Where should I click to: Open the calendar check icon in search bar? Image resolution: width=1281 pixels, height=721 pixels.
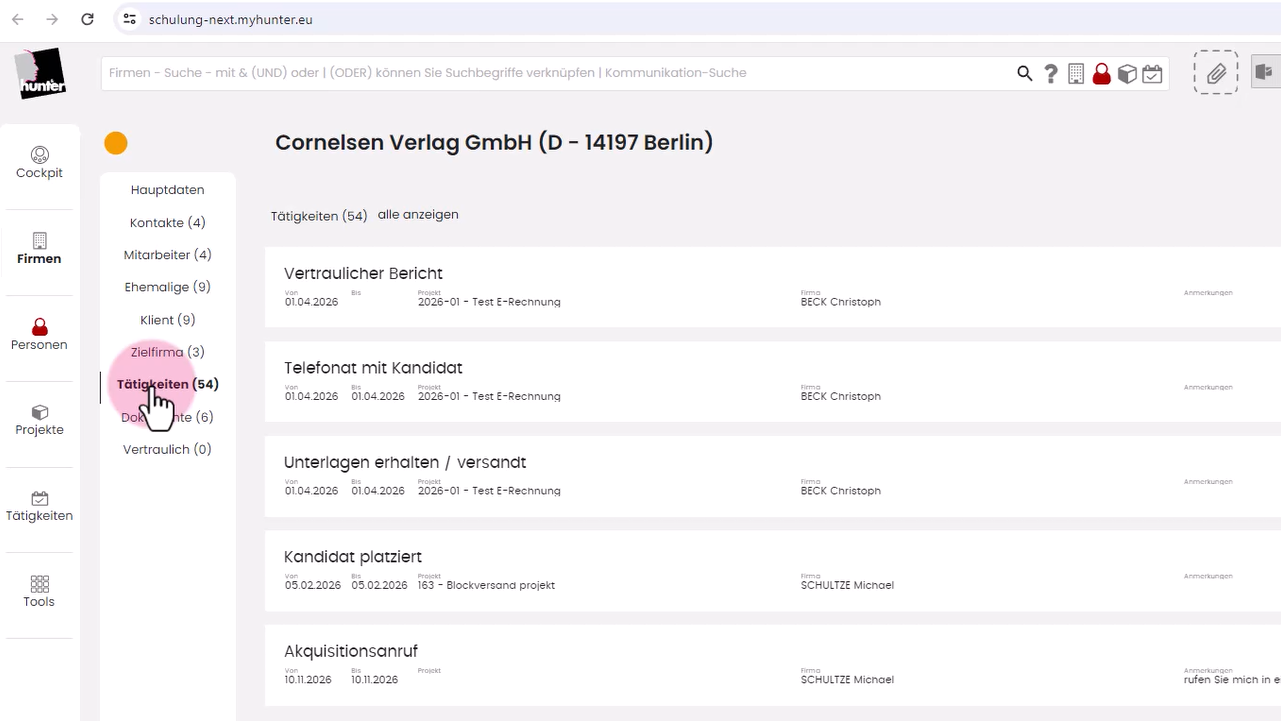click(x=1152, y=74)
